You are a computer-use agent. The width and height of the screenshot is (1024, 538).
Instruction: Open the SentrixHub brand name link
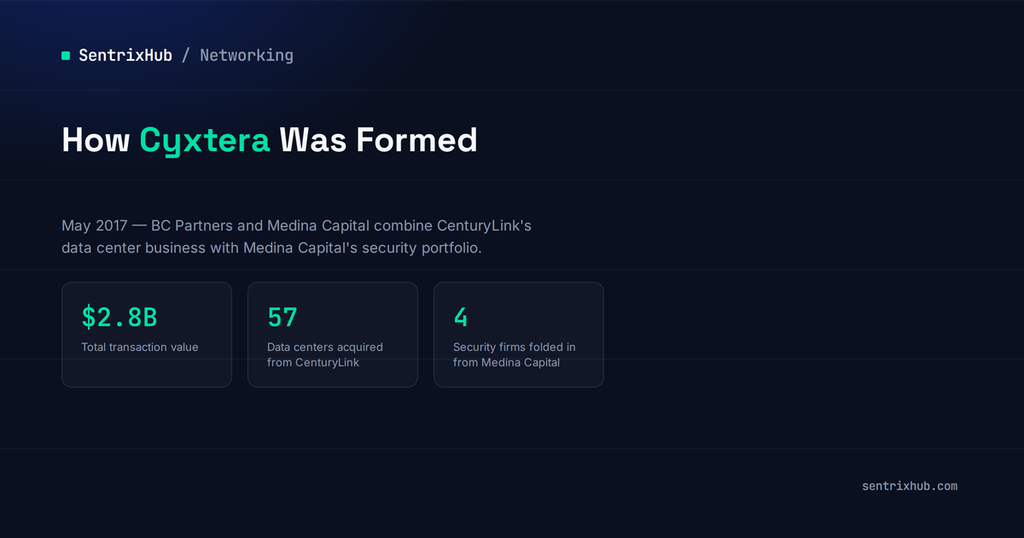coord(125,55)
